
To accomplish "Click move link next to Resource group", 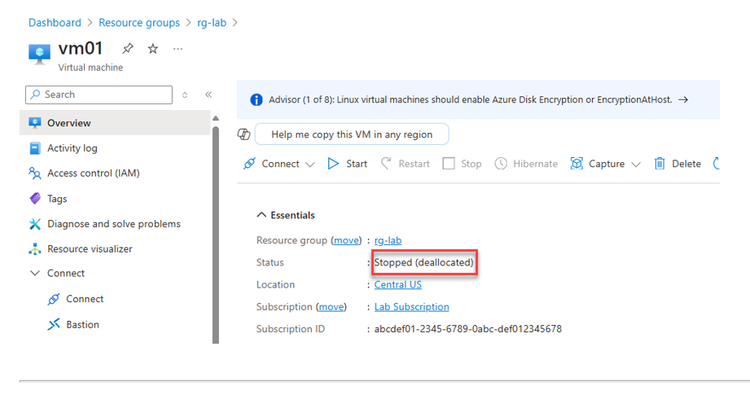I will coord(346,240).
